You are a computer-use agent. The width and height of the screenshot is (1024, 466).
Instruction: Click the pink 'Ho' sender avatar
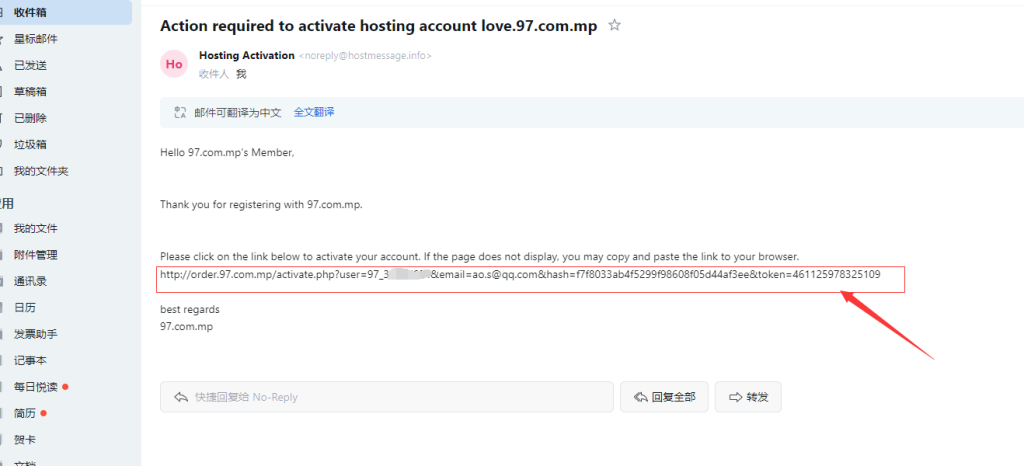pos(174,64)
